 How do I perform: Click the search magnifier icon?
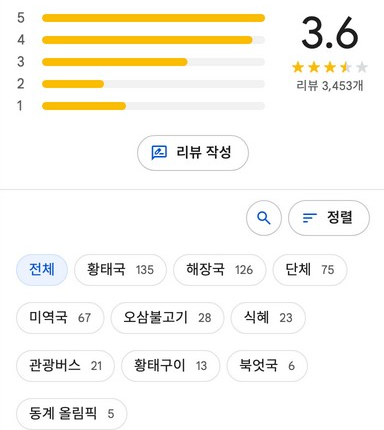[x=264, y=218]
